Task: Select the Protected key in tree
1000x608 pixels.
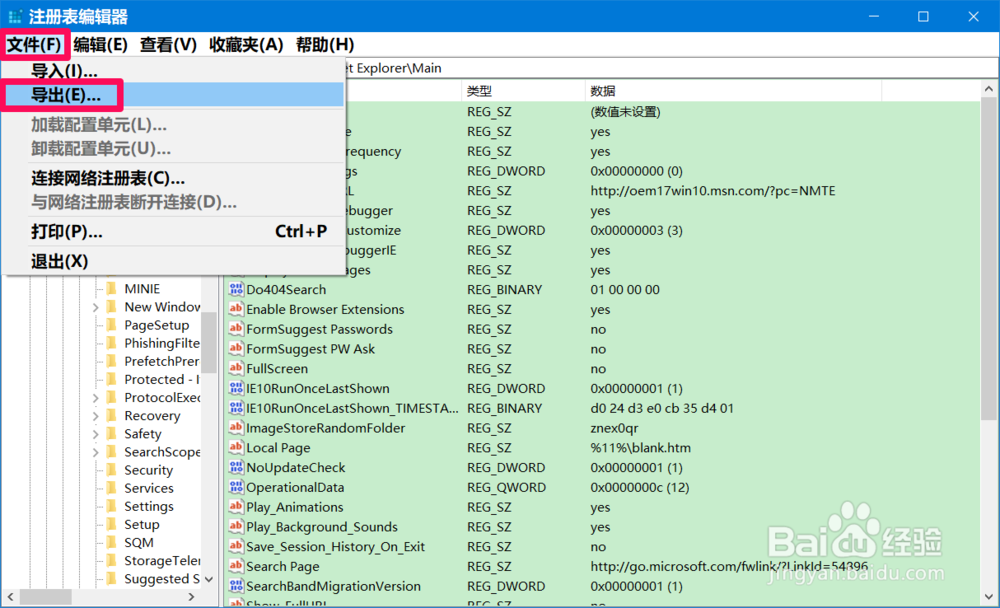Action: click(x=161, y=379)
